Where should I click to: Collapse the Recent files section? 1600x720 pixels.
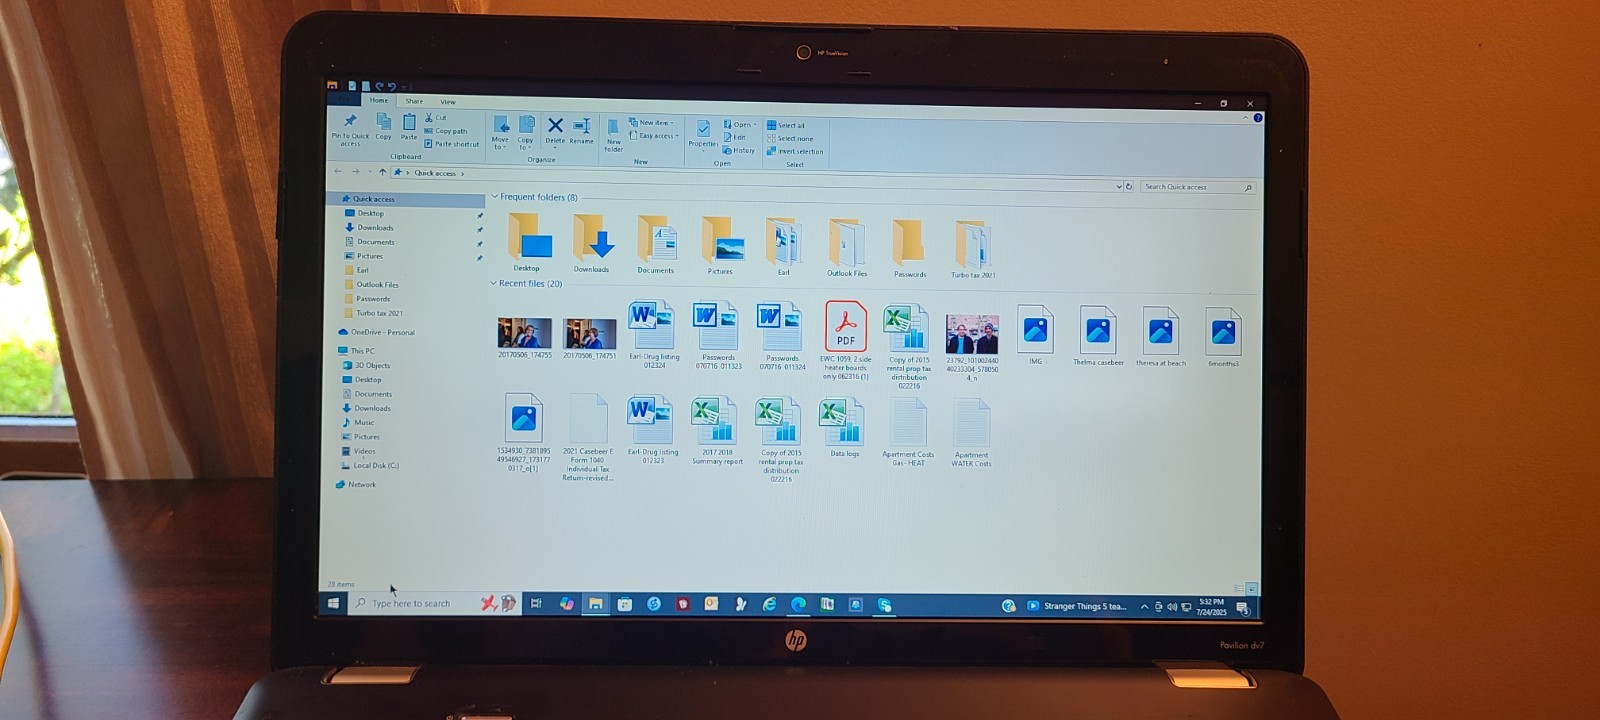(493, 283)
